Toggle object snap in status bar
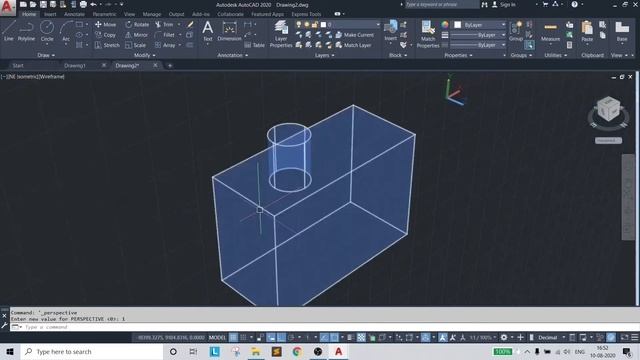Viewport: 640px width, 360px height. [x=334, y=338]
